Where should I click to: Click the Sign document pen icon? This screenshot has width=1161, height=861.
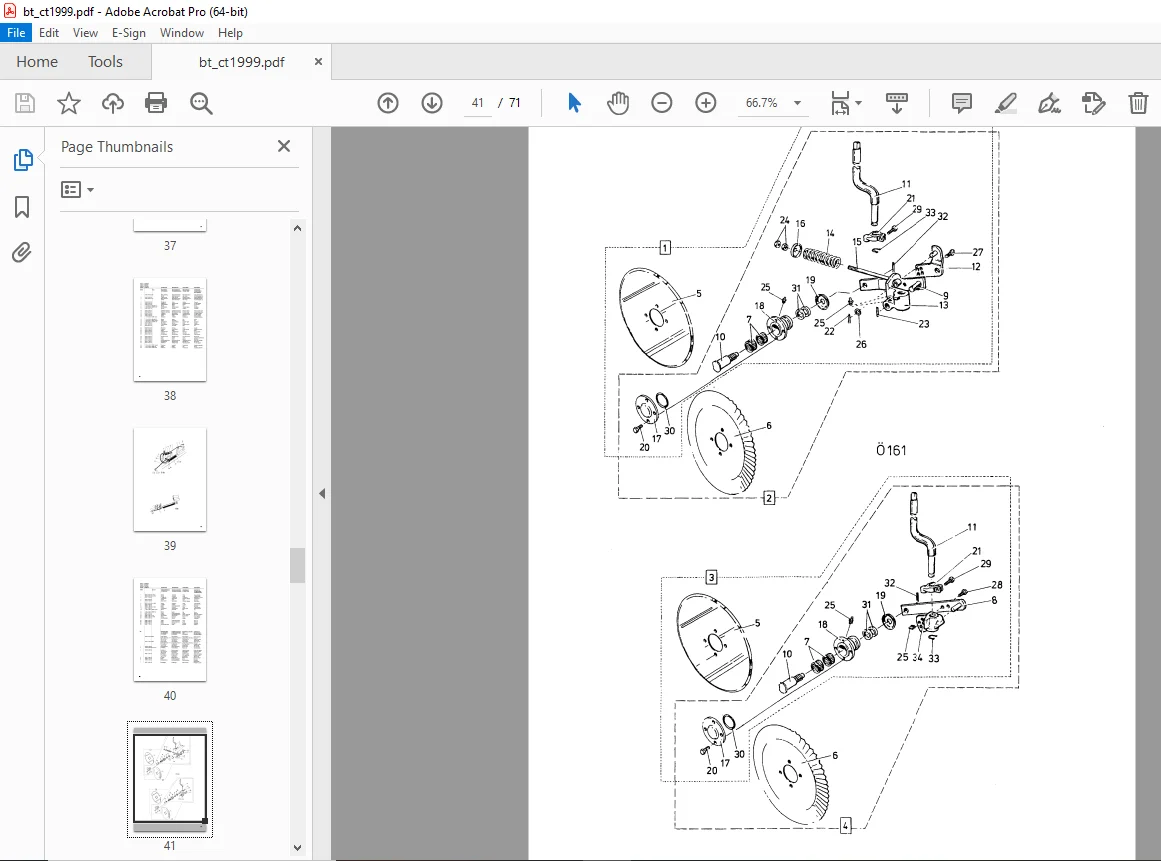click(x=1050, y=103)
